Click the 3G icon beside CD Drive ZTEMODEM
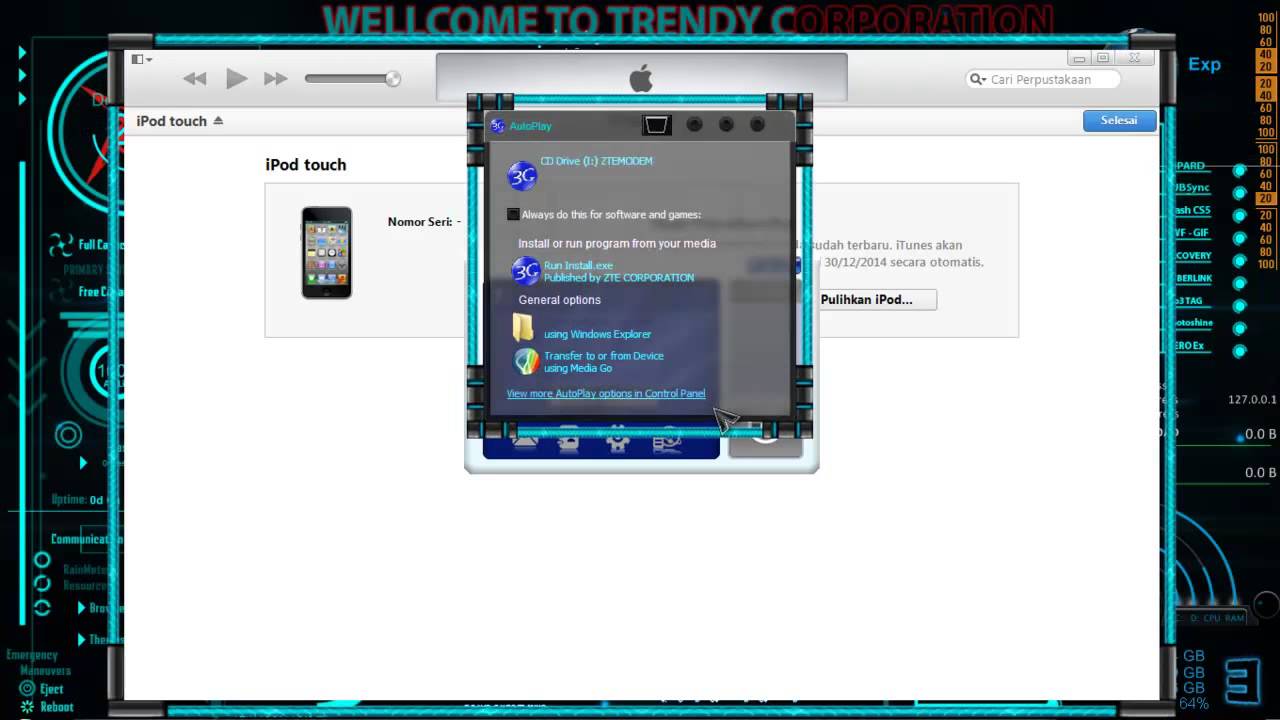 [x=522, y=176]
